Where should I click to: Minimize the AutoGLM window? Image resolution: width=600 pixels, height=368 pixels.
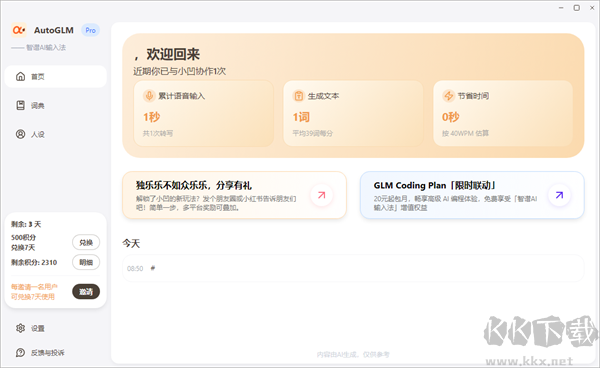click(x=561, y=8)
